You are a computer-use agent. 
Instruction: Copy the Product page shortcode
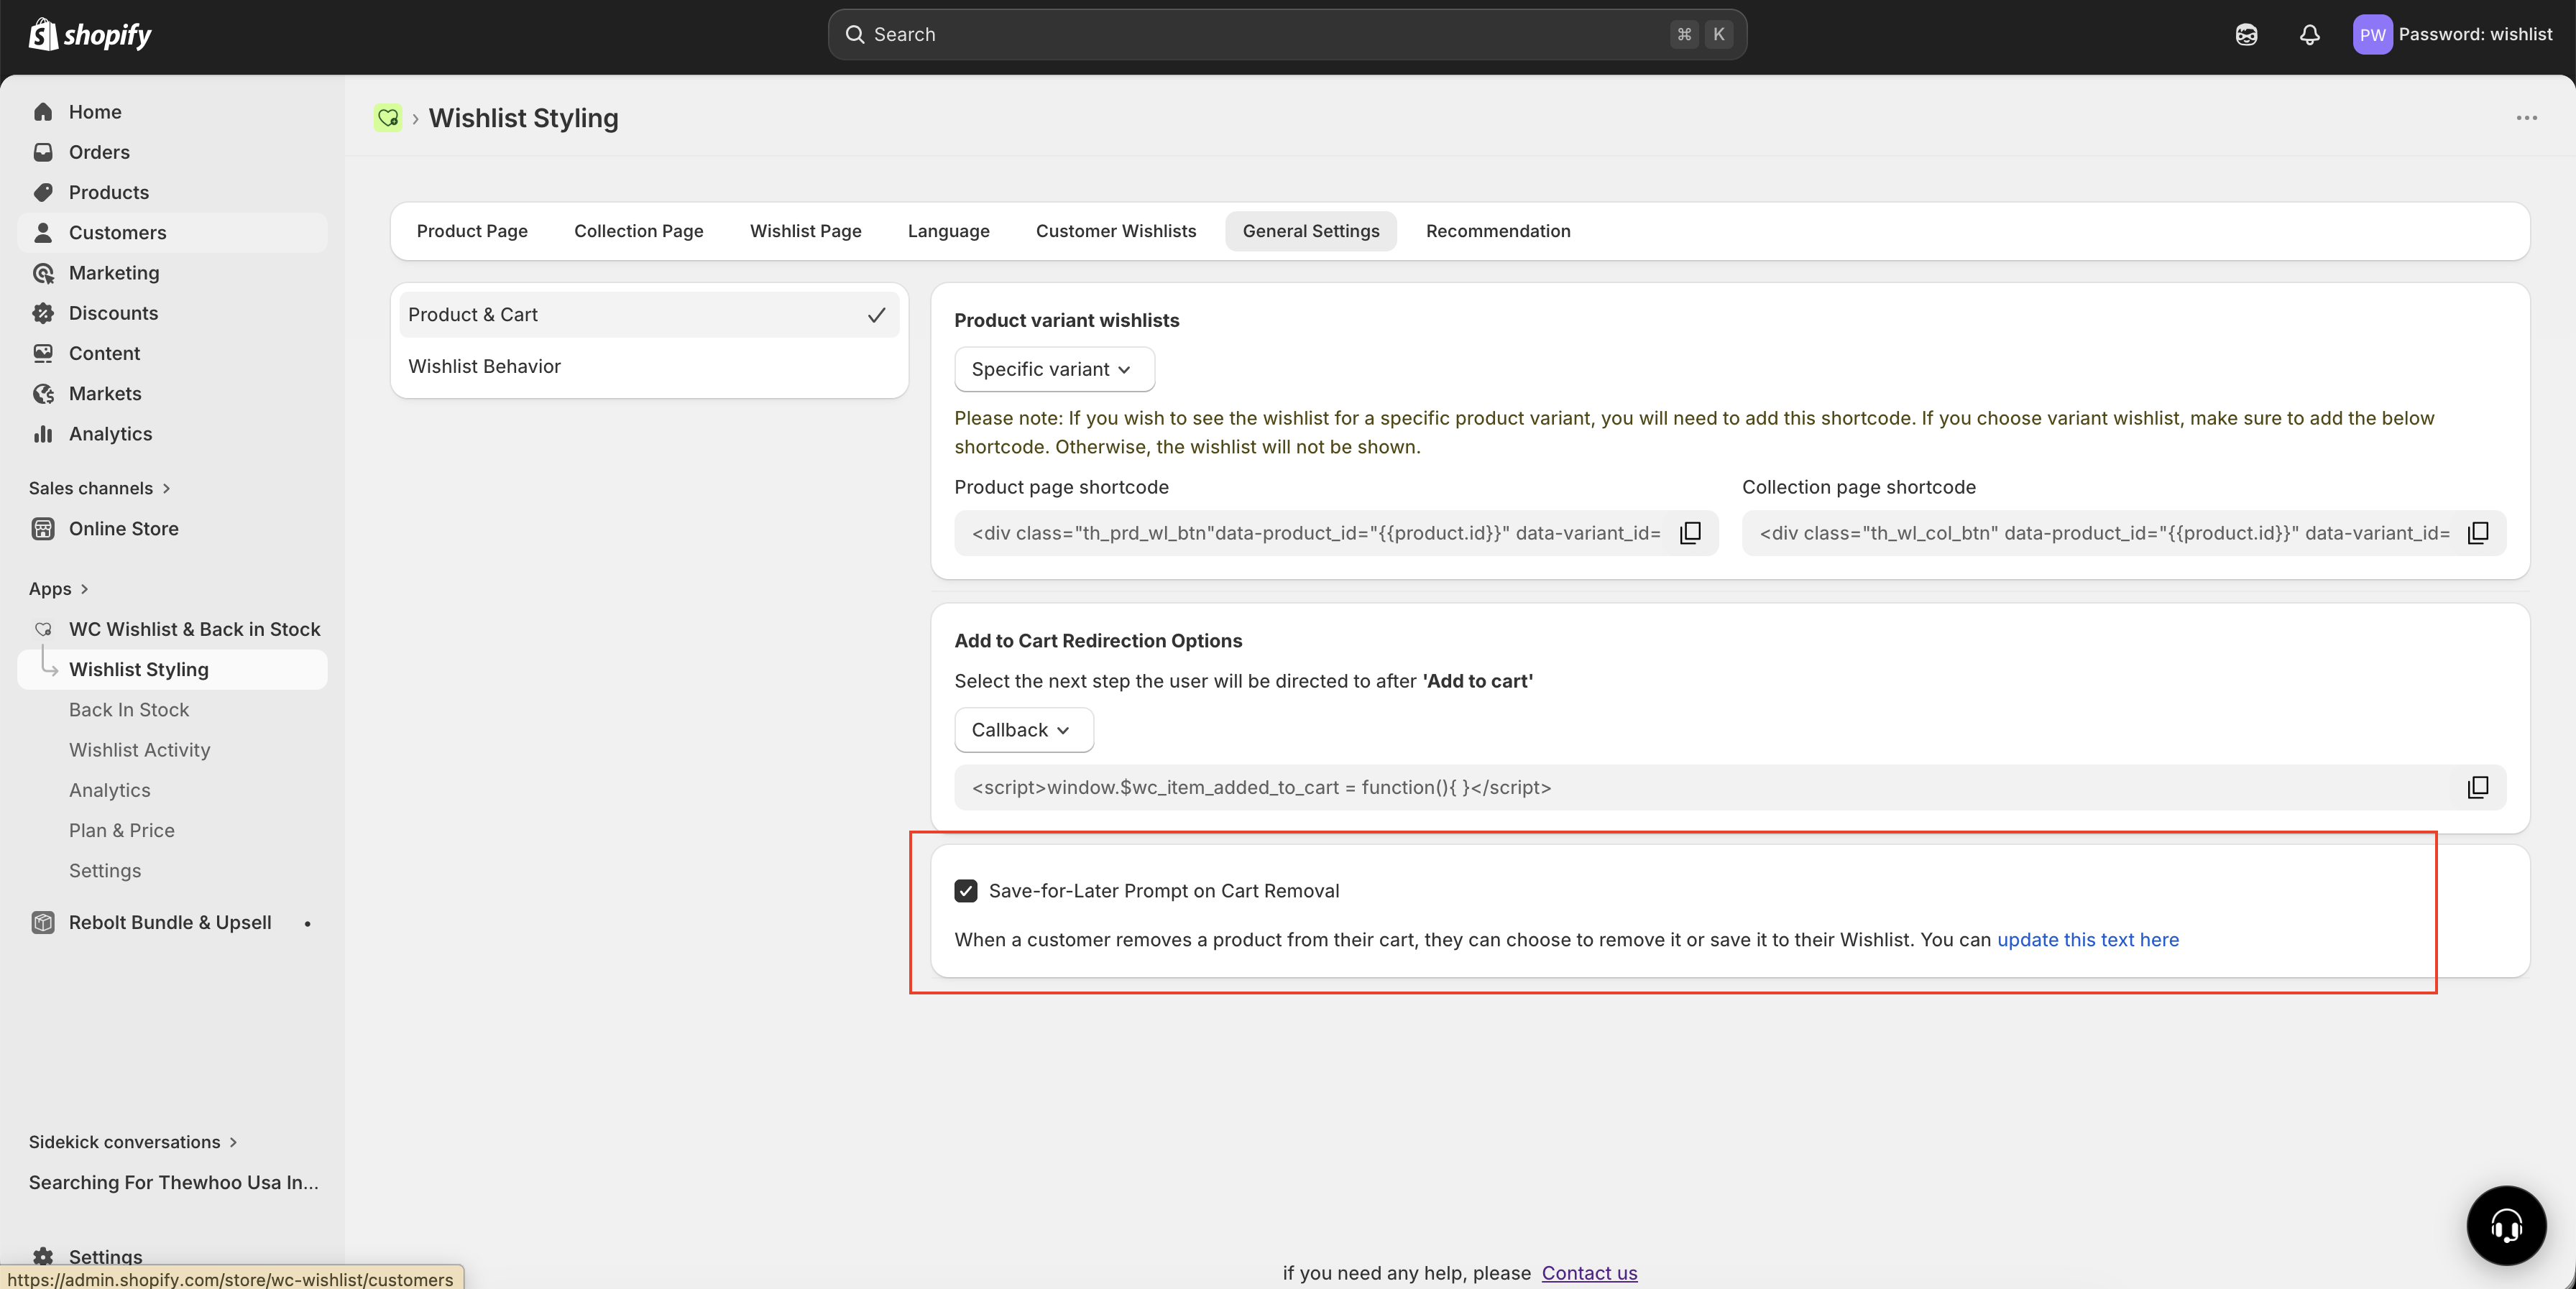click(1690, 533)
